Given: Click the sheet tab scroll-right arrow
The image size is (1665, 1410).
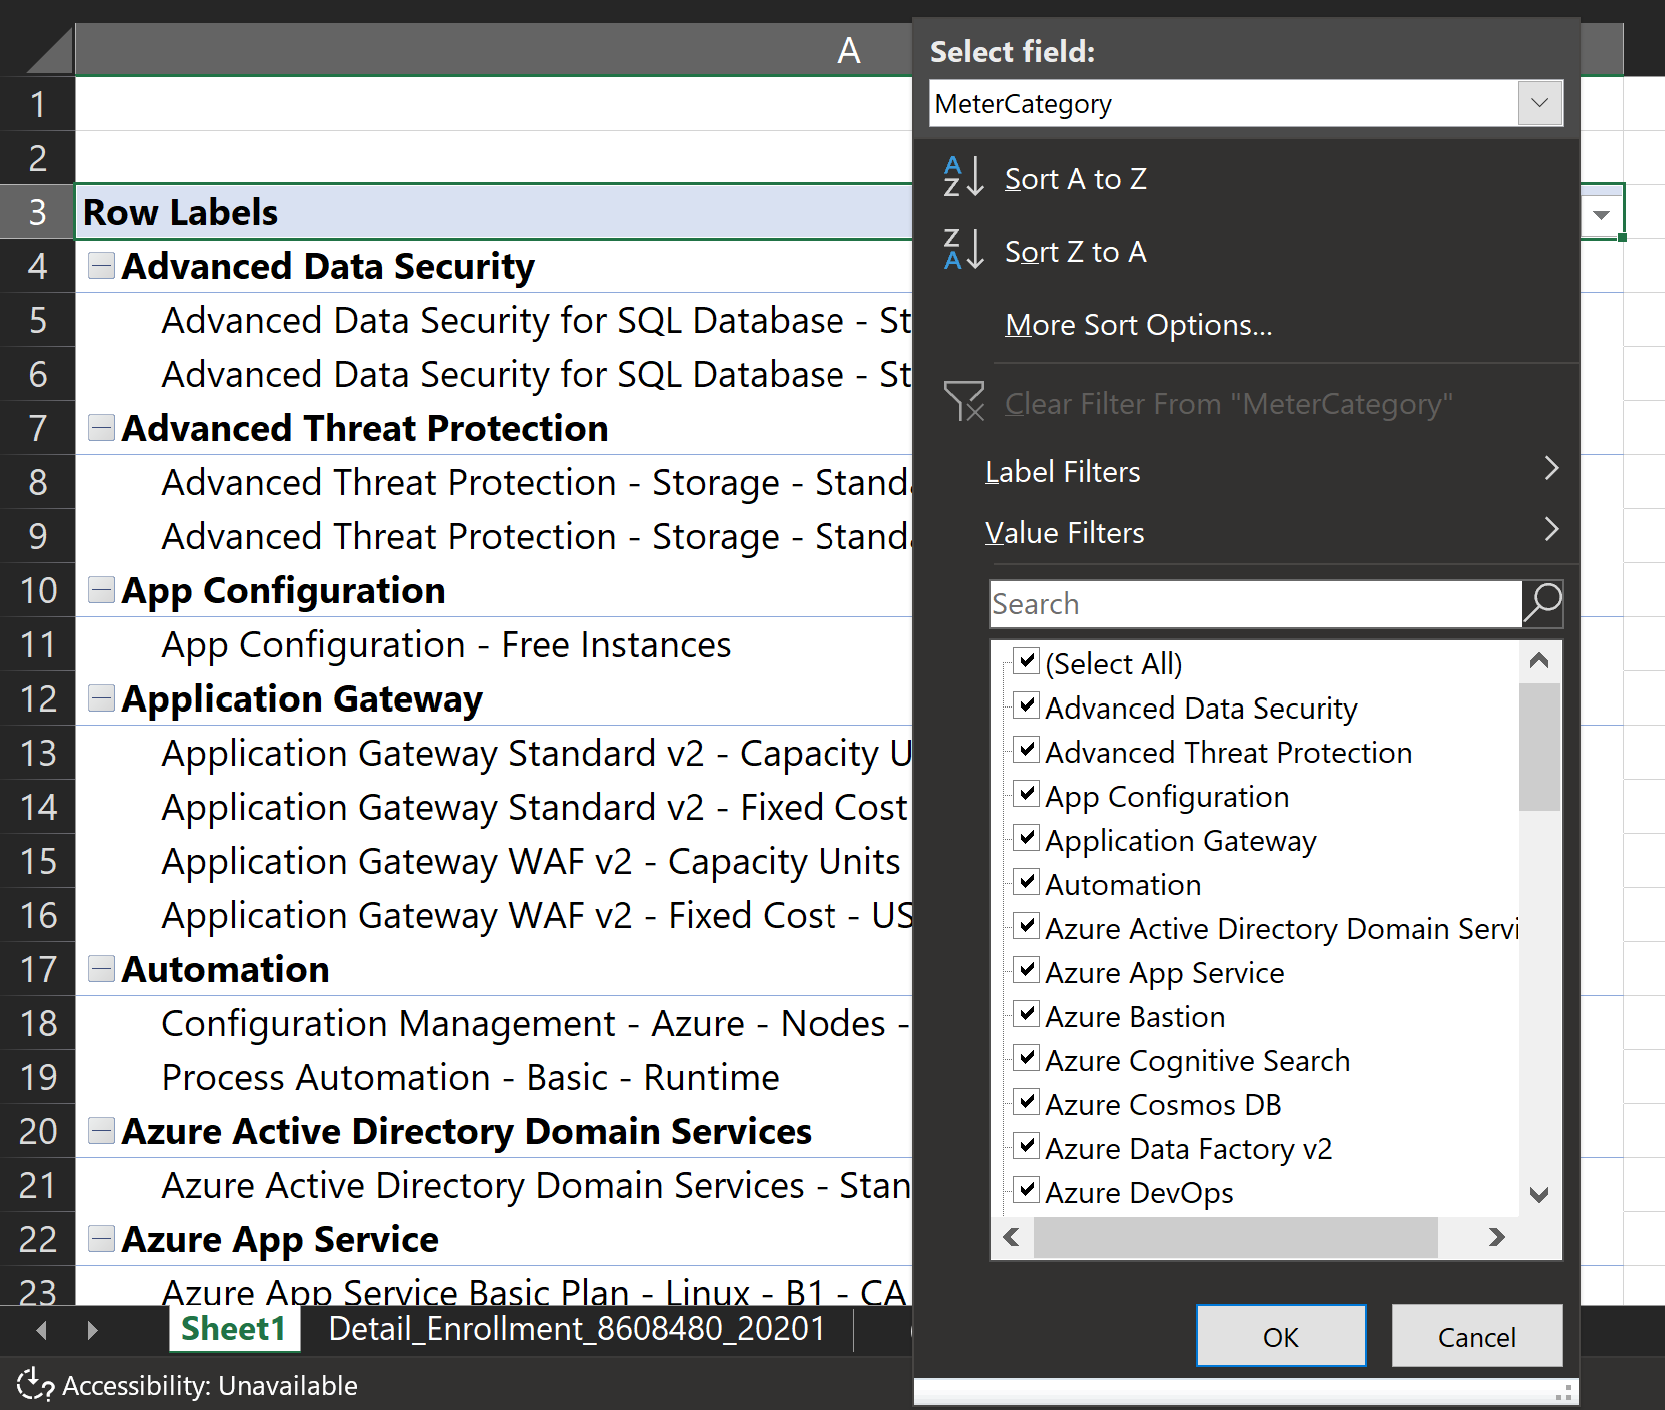Looking at the screenshot, I should 92,1330.
